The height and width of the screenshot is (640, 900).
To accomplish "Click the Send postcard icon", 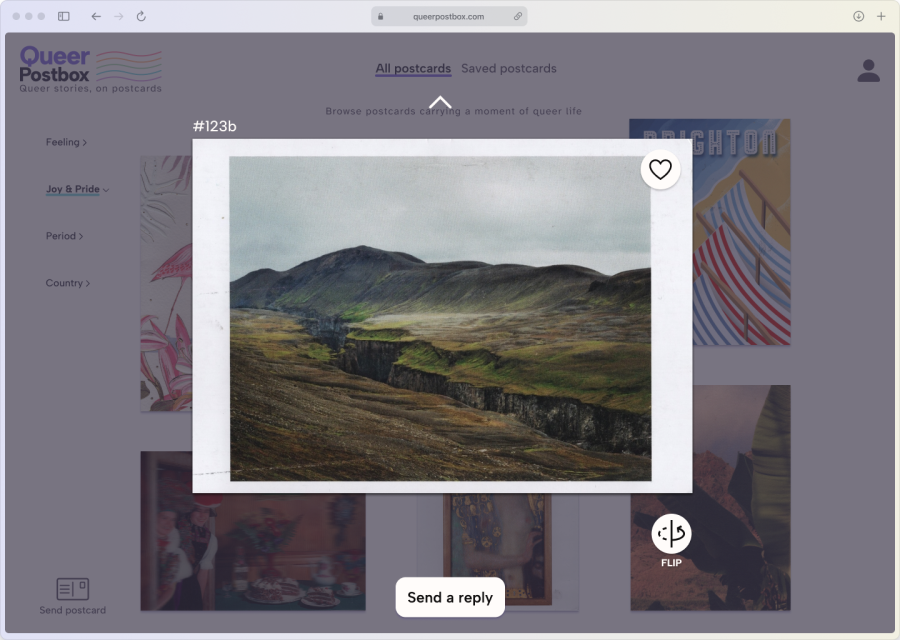I will [72, 588].
